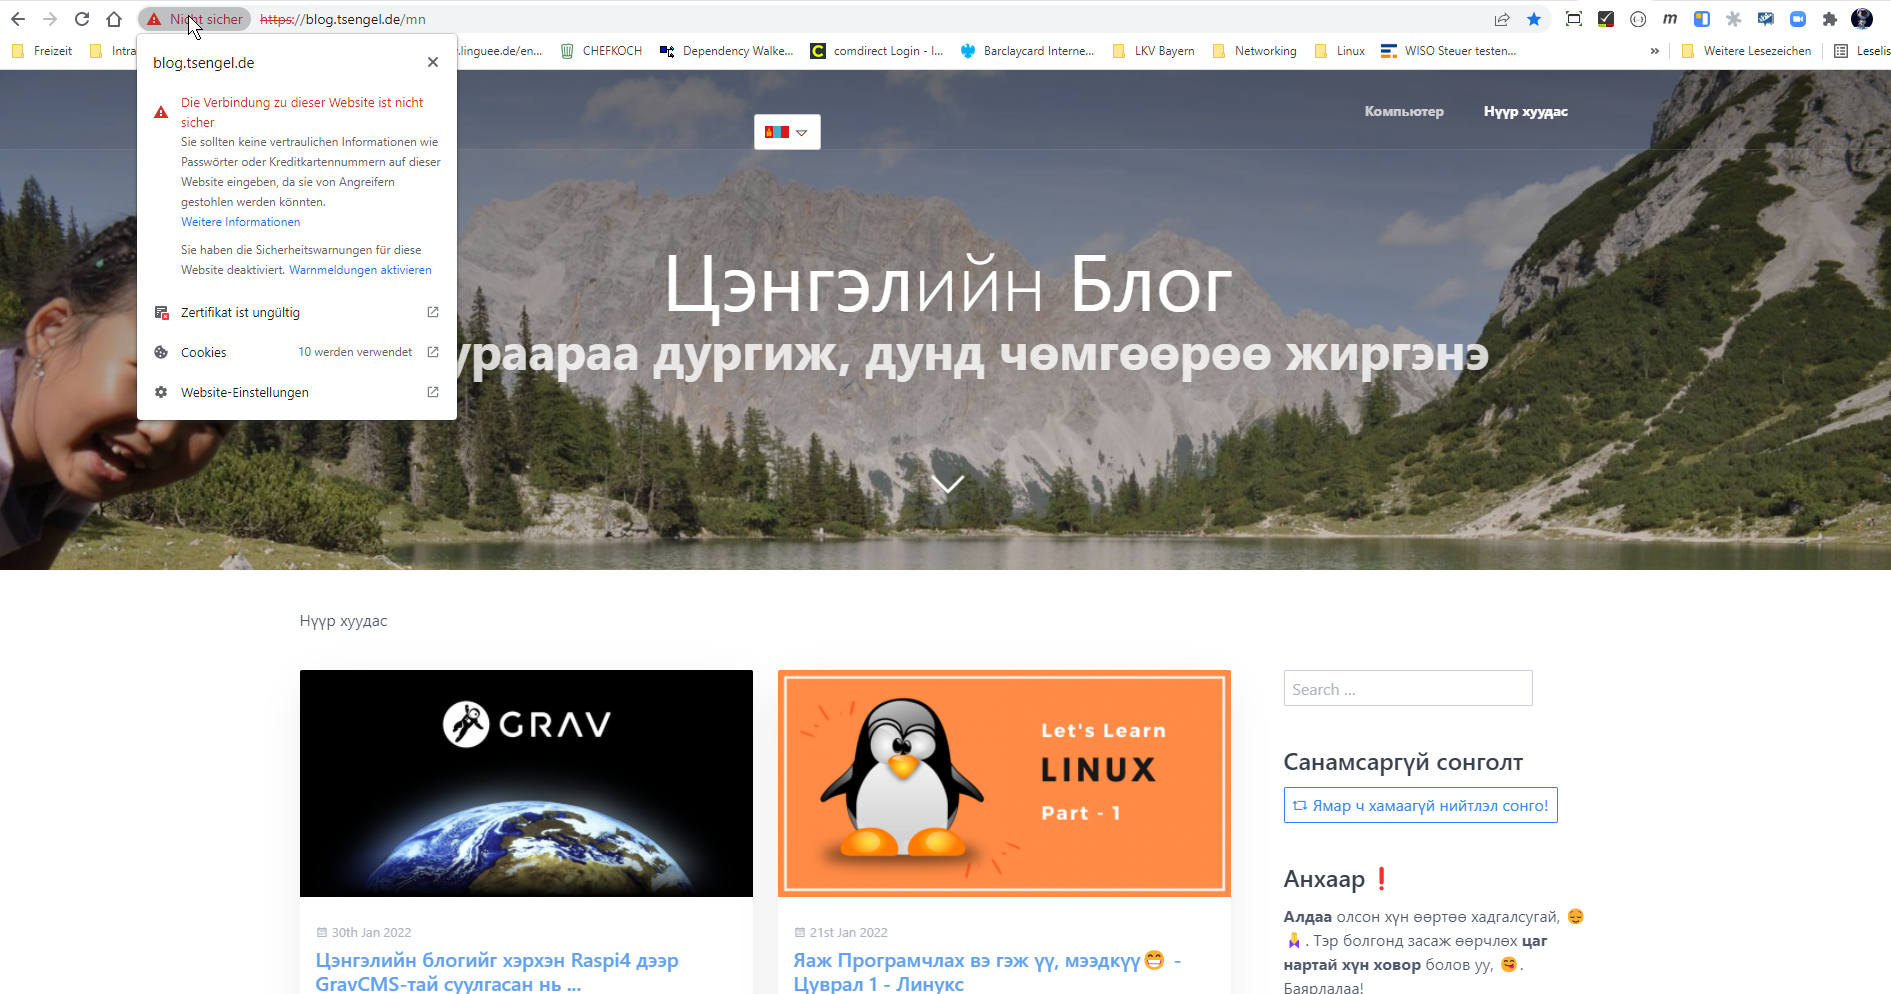Open Cookies entry showing 10 in use
Screen dimensions: 1891x994
(297, 352)
